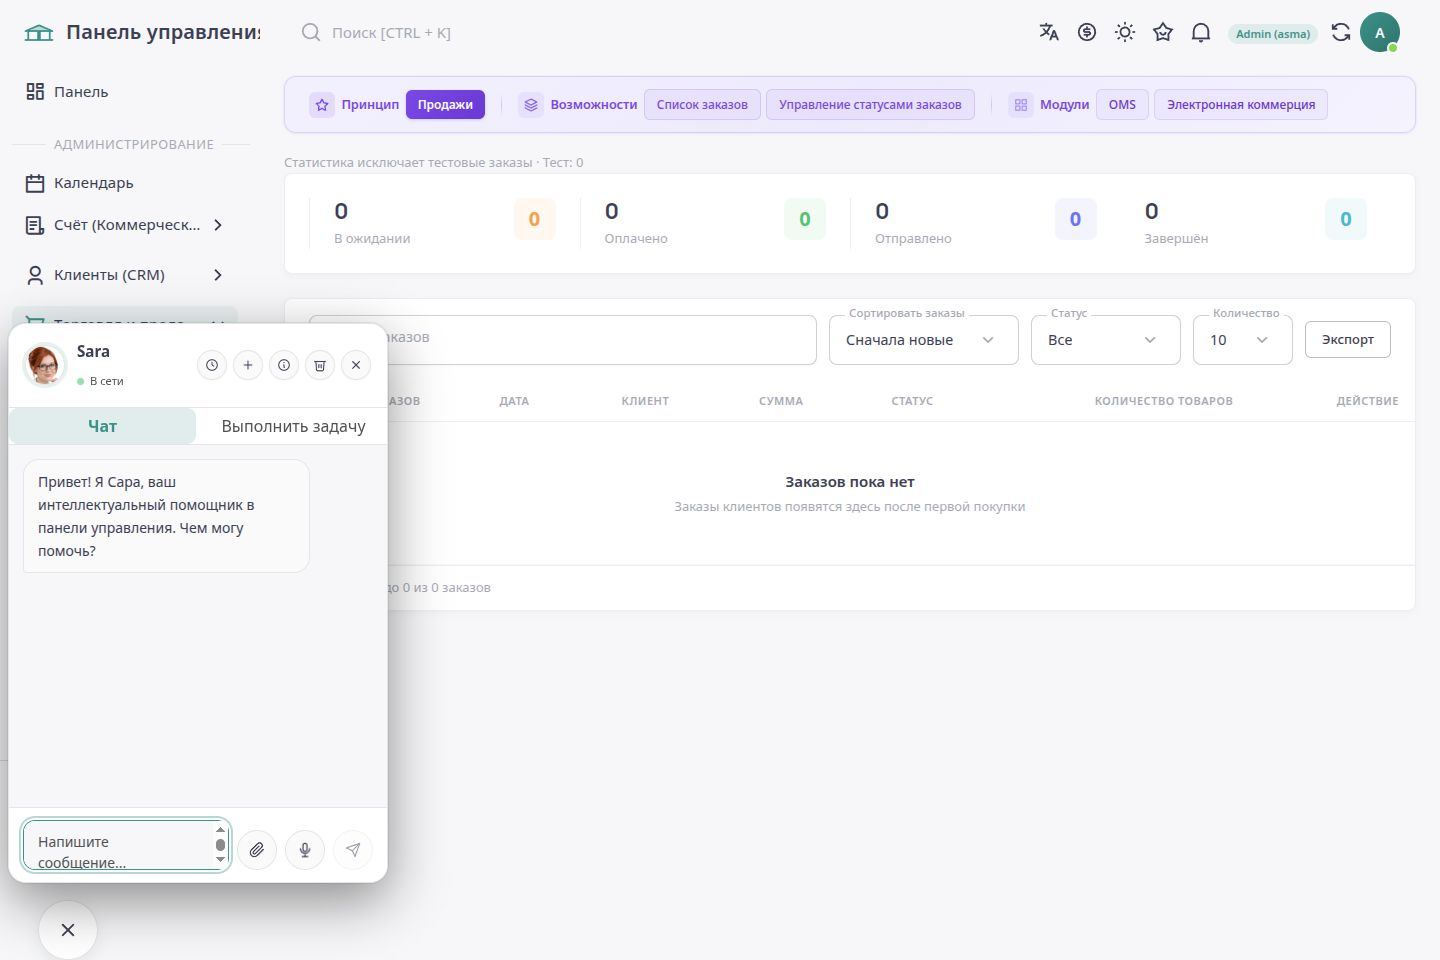Close the Sara chat panel
This screenshot has width=1440, height=960.
[356, 365]
